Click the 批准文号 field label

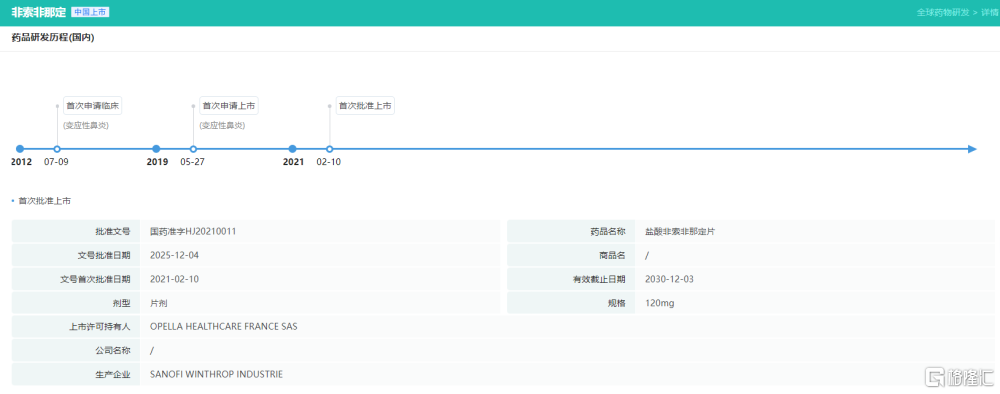(x=113, y=231)
